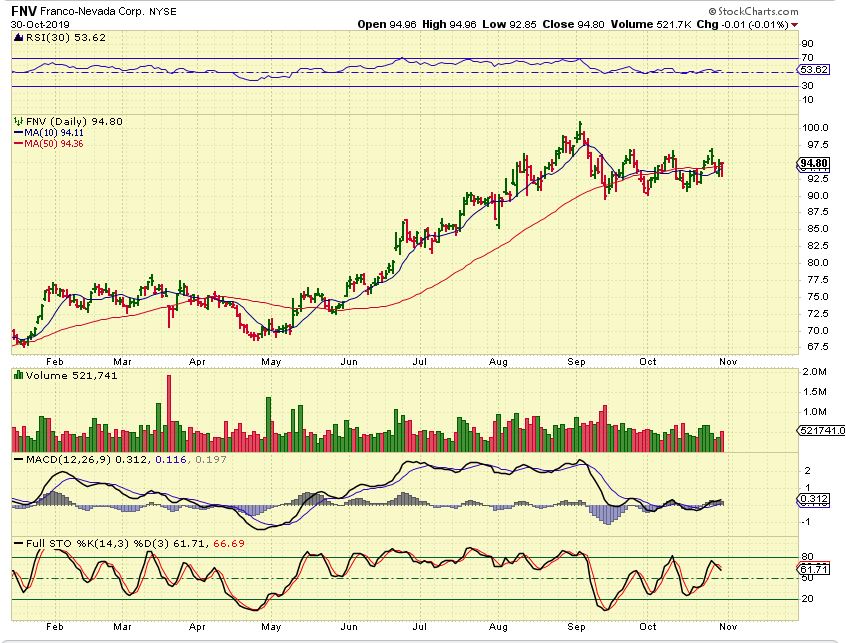
Task: Click the Volume 521,741 panel label
Action: pyautogui.click(x=71, y=375)
